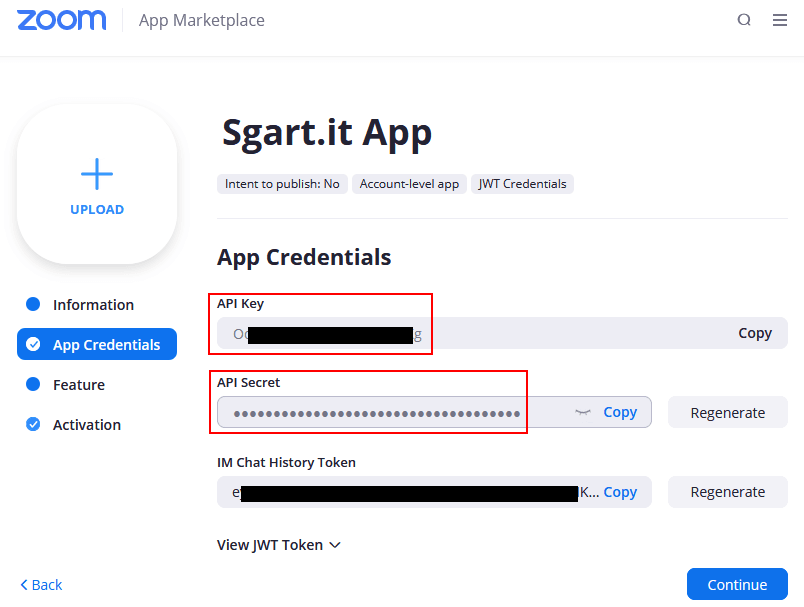Click the Continue button
The height and width of the screenshot is (607, 804).
click(737, 584)
